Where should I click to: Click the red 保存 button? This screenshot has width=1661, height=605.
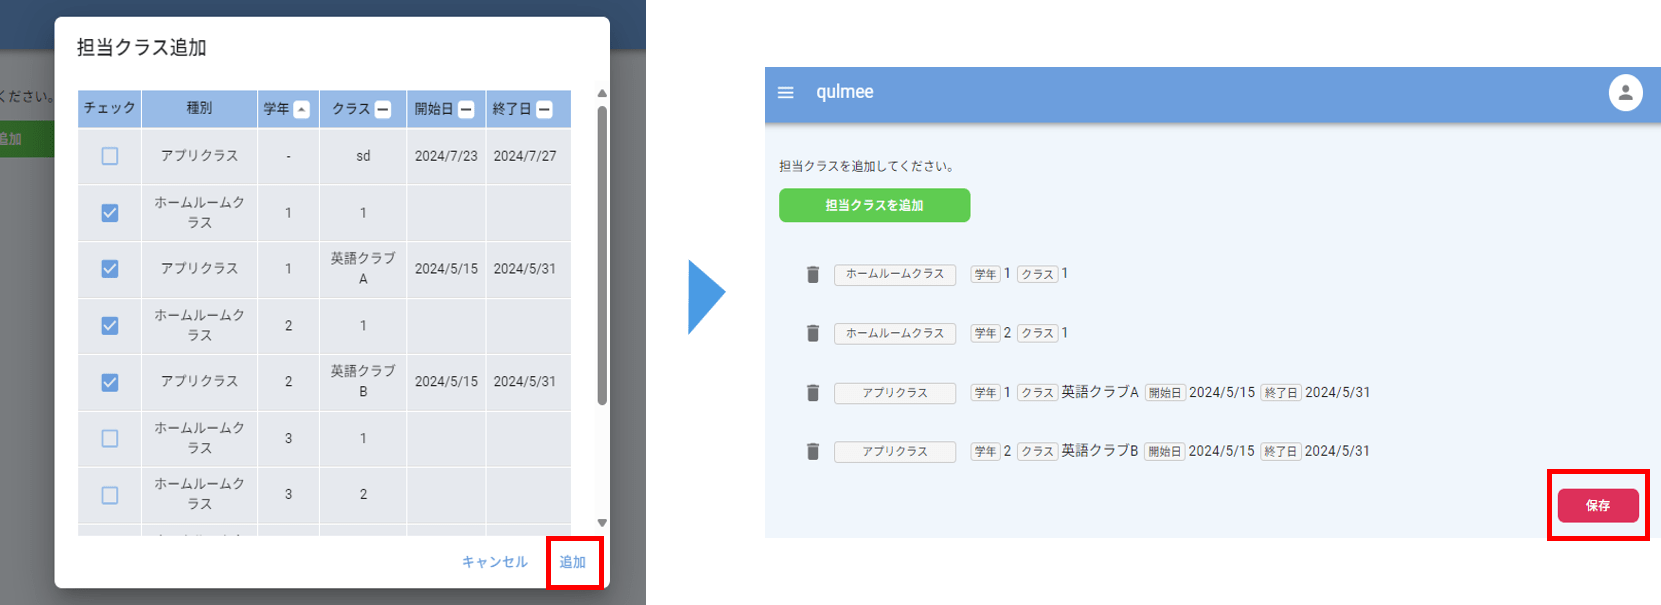tap(1598, 505)
